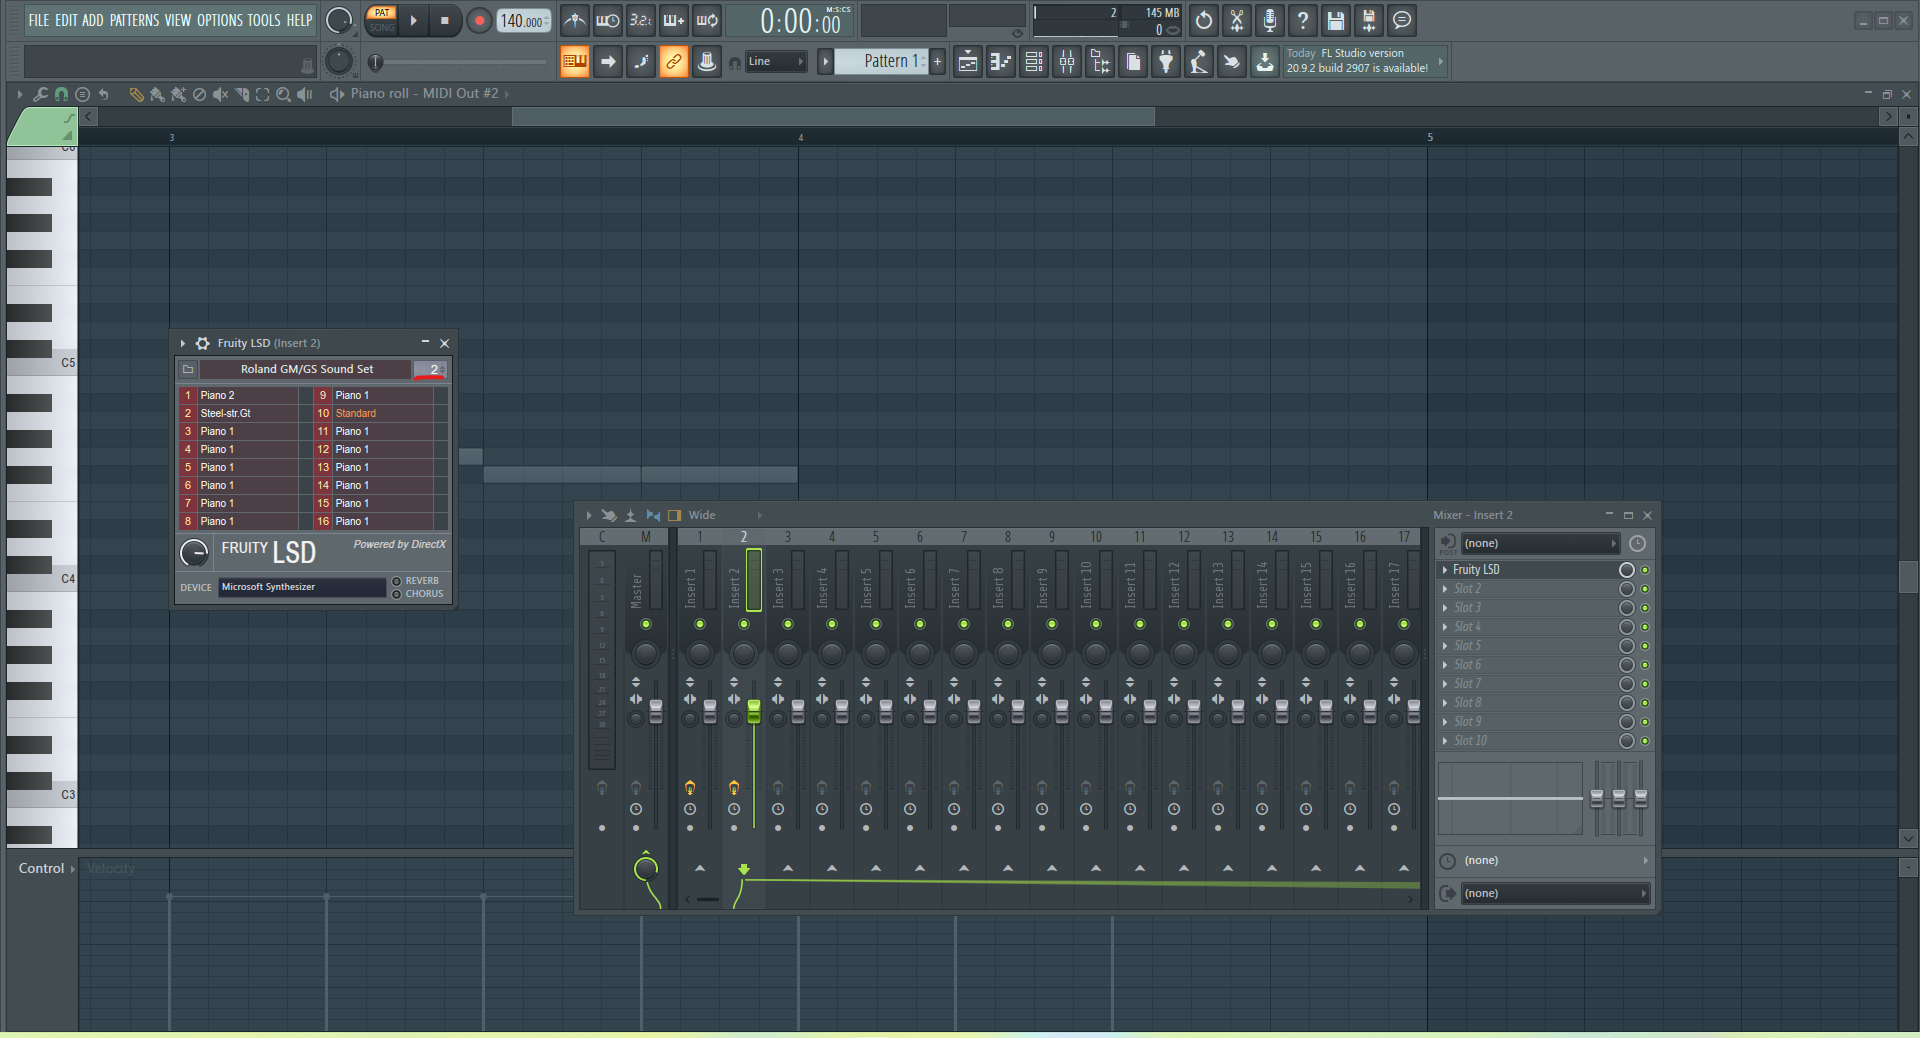Click the piano roll horizontal scrollbar
Viewport: 1920px width, 1038px height.
(x=833, y=117)
